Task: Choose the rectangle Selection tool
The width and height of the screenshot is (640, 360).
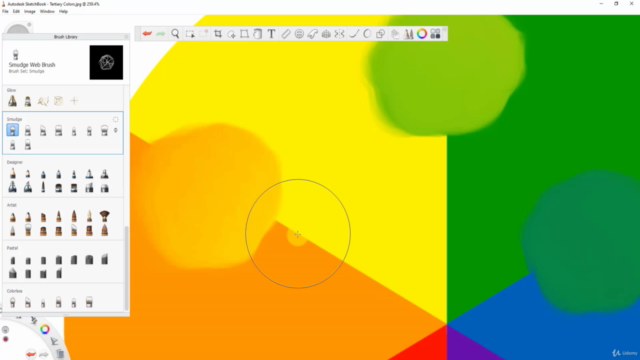Action: 190,34
